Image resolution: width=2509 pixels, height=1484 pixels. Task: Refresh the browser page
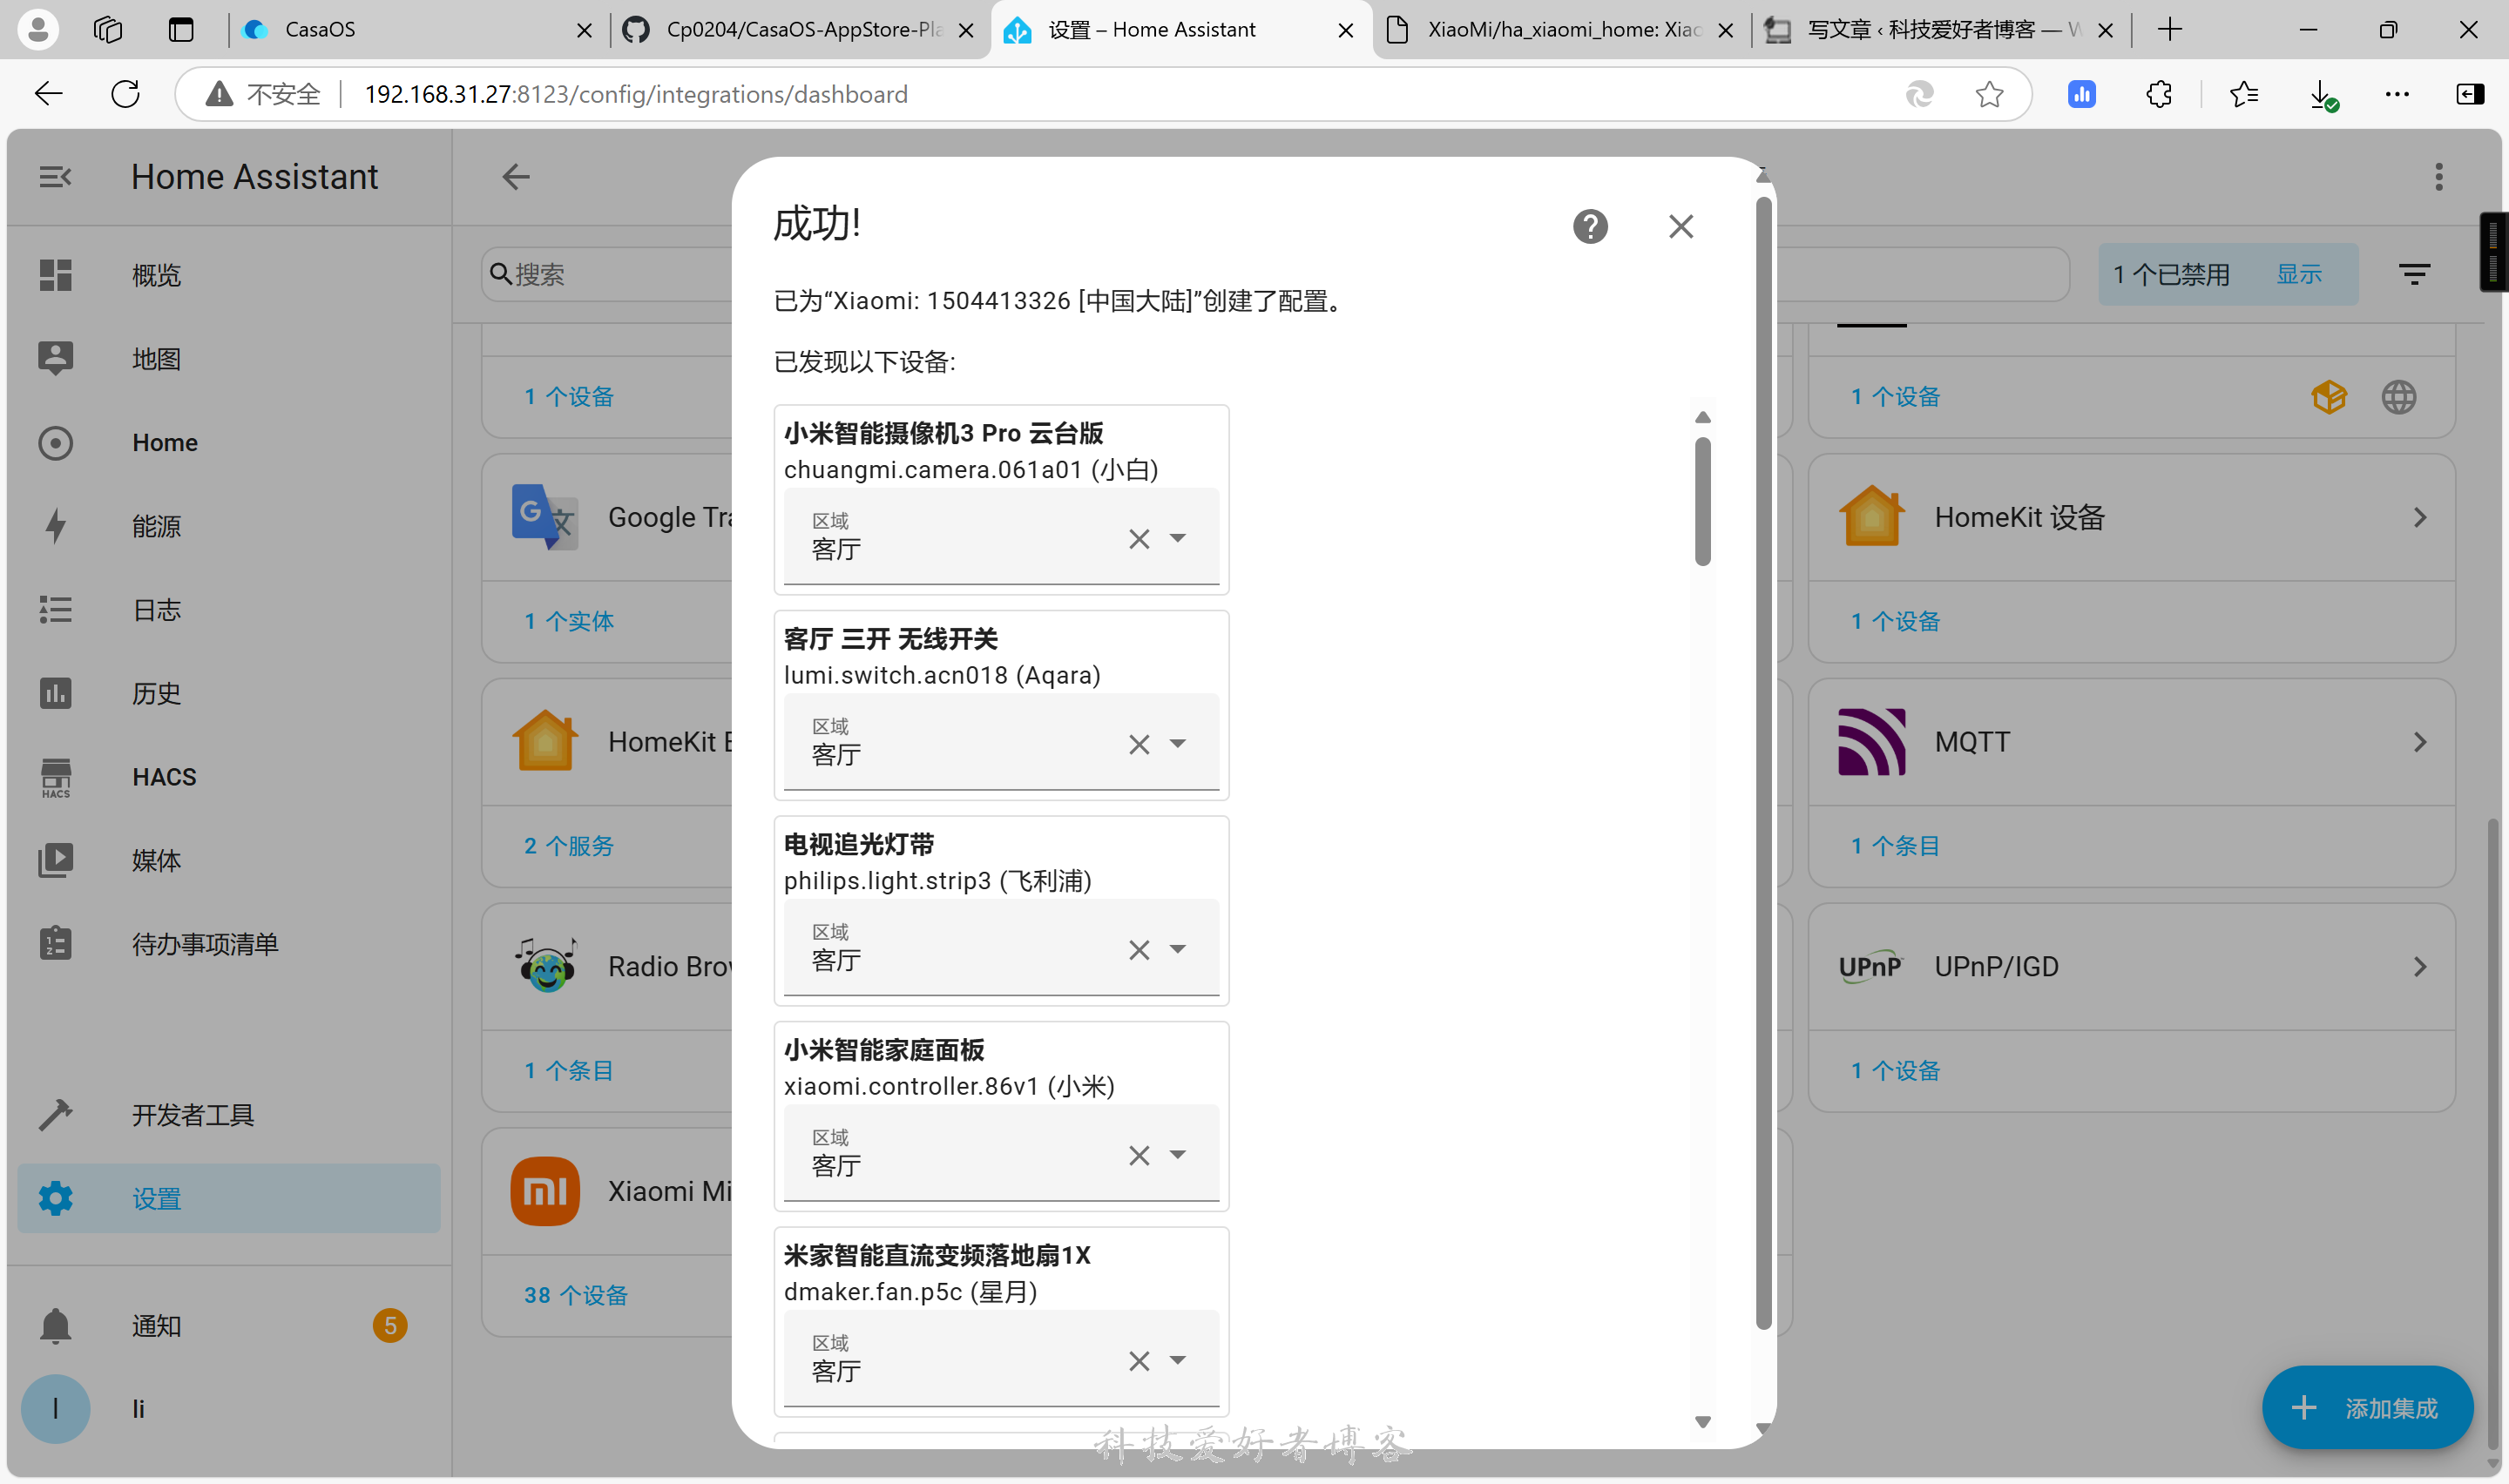pos(125,94)
